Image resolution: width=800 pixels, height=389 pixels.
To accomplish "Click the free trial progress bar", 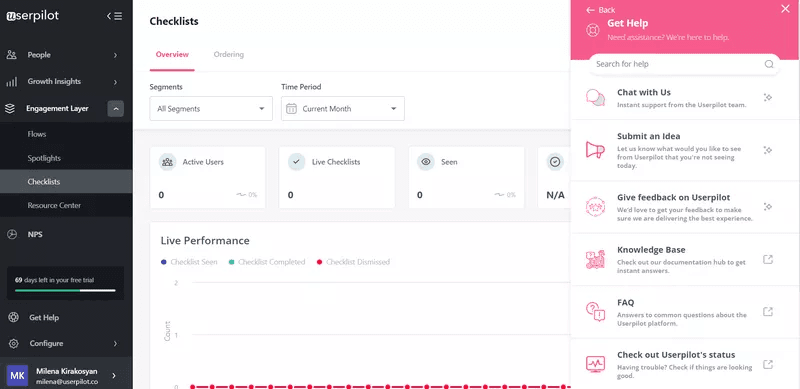I will 65,290.
